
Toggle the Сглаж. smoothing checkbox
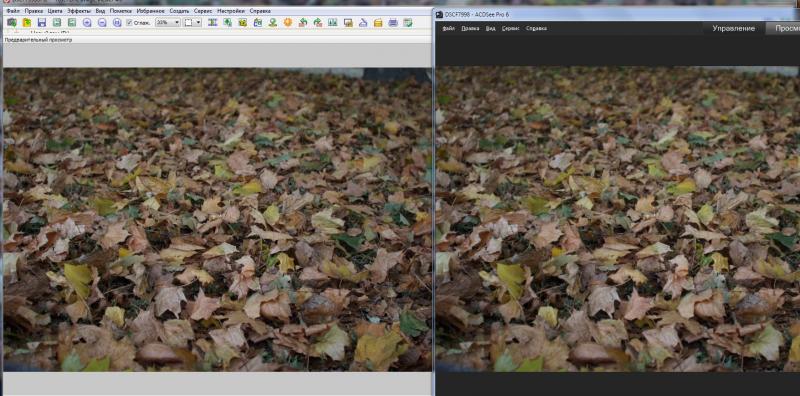coord(129,22)
